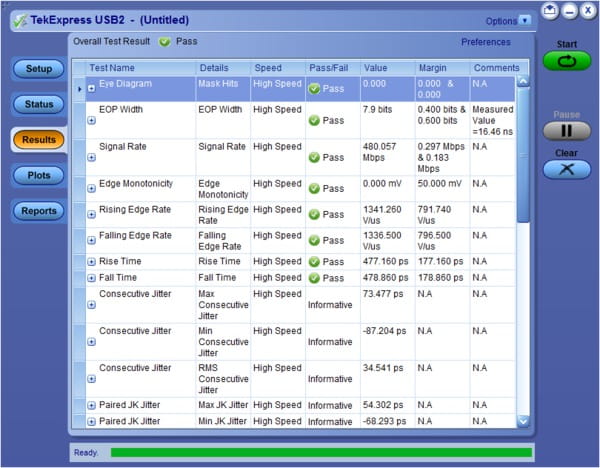Click the green Pass icon for Eye Diagram

314,89
